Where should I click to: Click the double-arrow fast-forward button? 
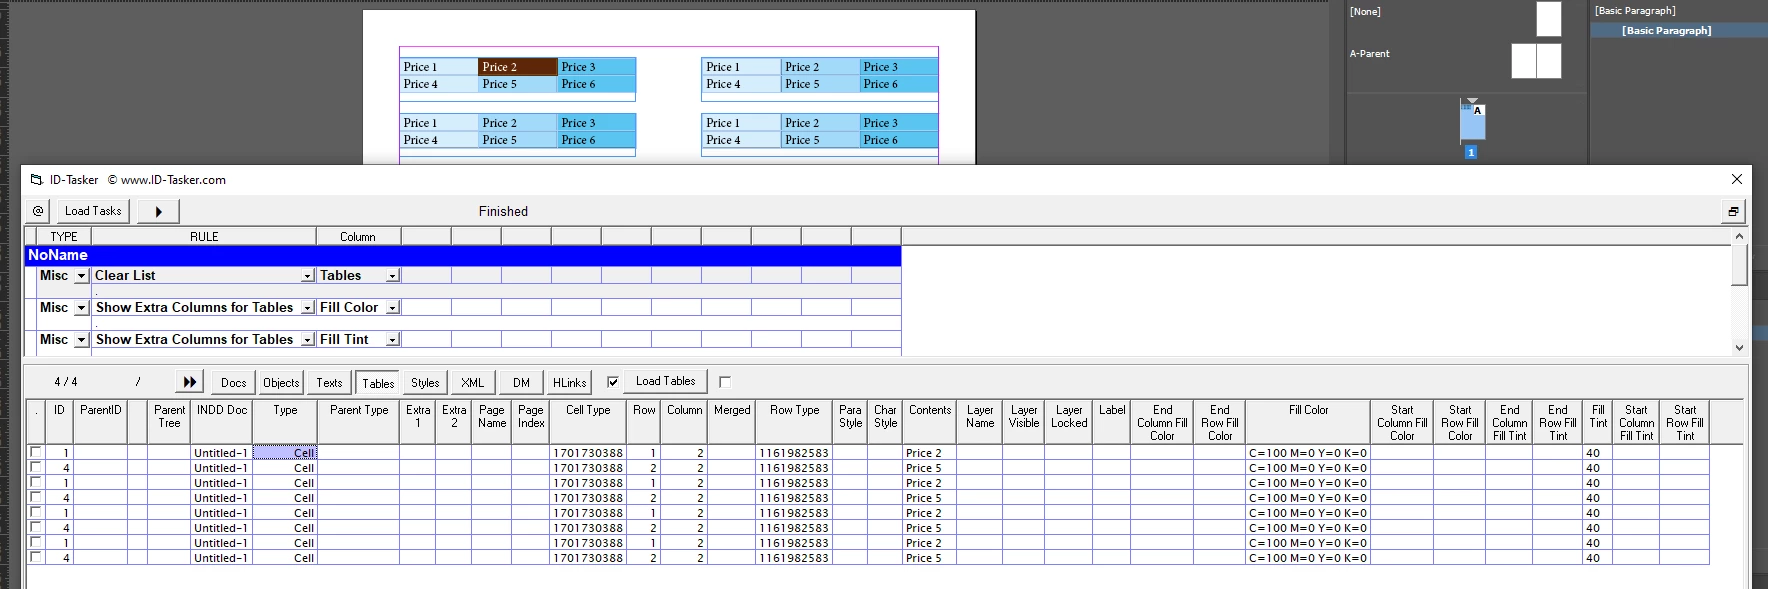tap(190, 382)
